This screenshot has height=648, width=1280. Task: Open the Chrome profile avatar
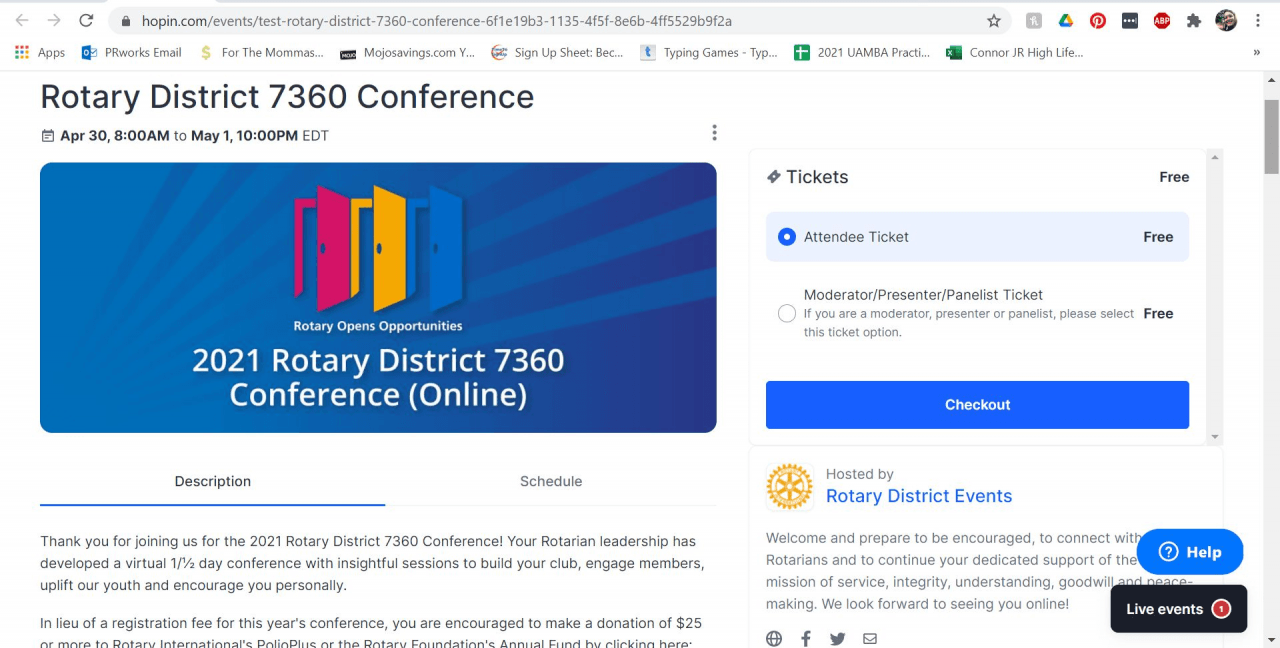(x=1226, y=21)
